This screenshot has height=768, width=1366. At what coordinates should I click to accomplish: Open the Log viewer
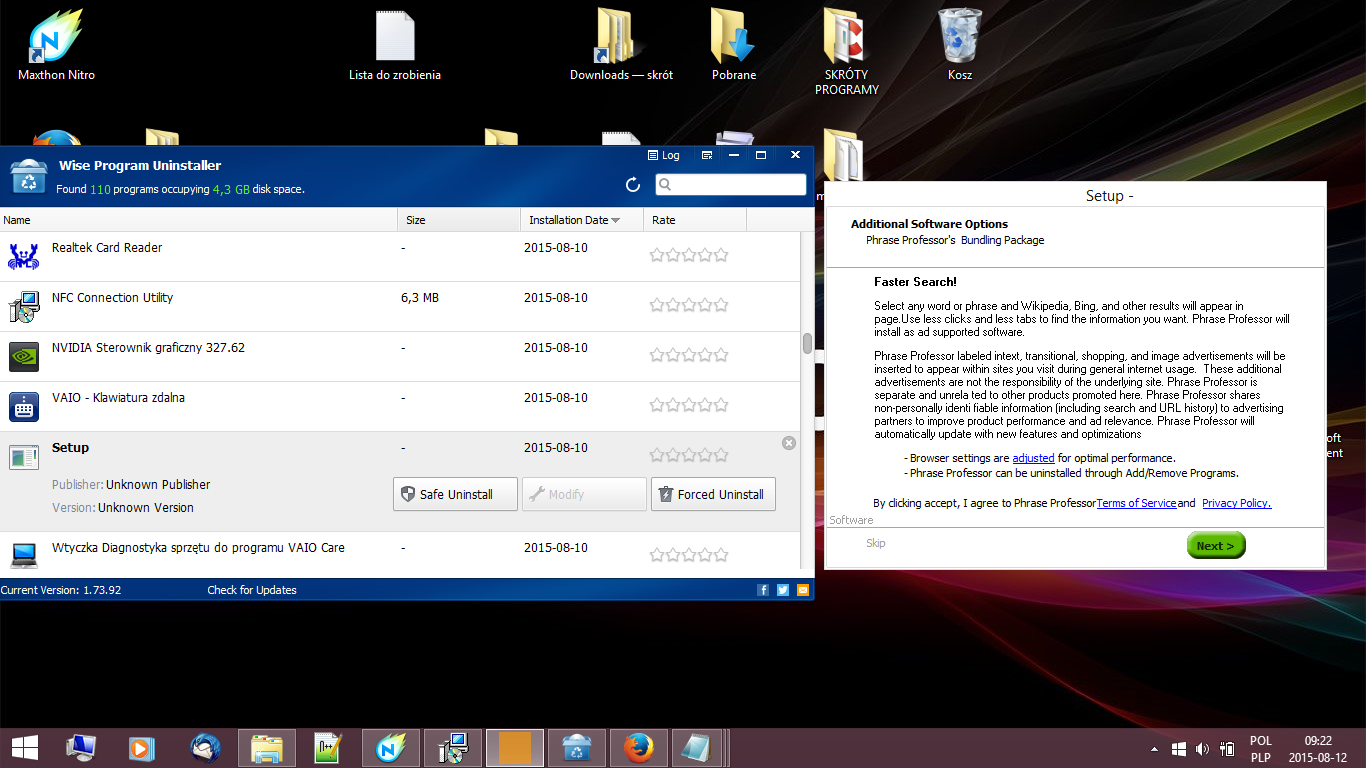664,155
